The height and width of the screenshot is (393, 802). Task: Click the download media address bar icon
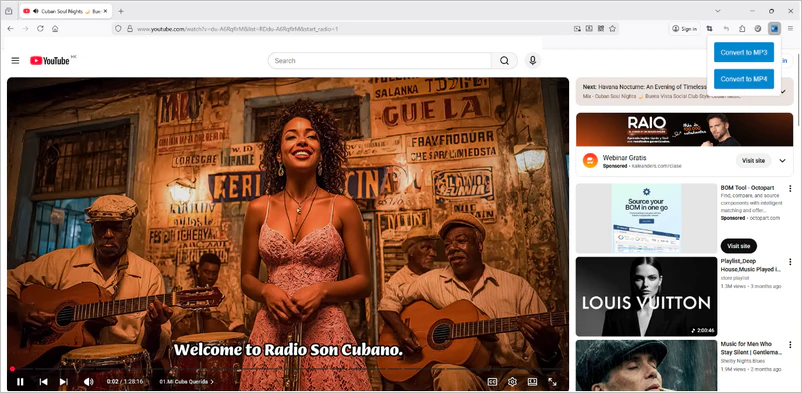(589, 29)
